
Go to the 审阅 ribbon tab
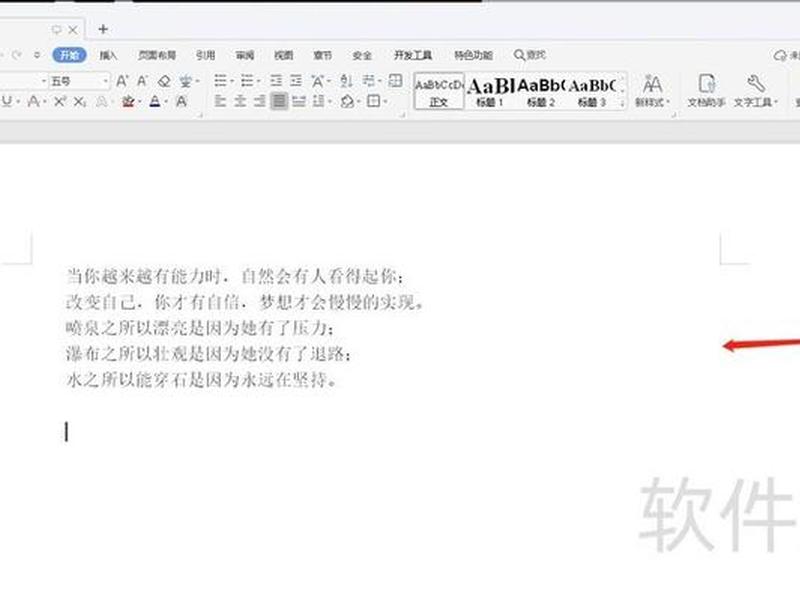point(245,55)
